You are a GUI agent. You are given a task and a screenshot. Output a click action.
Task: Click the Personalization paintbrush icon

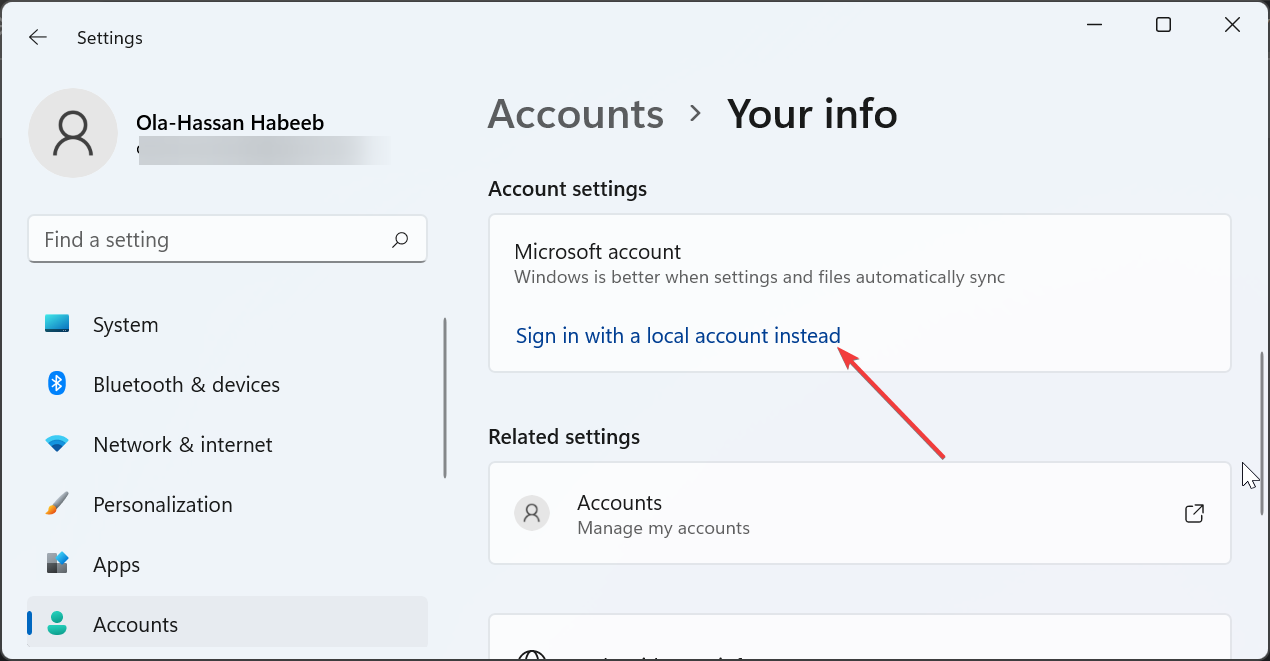click(57, 504)
